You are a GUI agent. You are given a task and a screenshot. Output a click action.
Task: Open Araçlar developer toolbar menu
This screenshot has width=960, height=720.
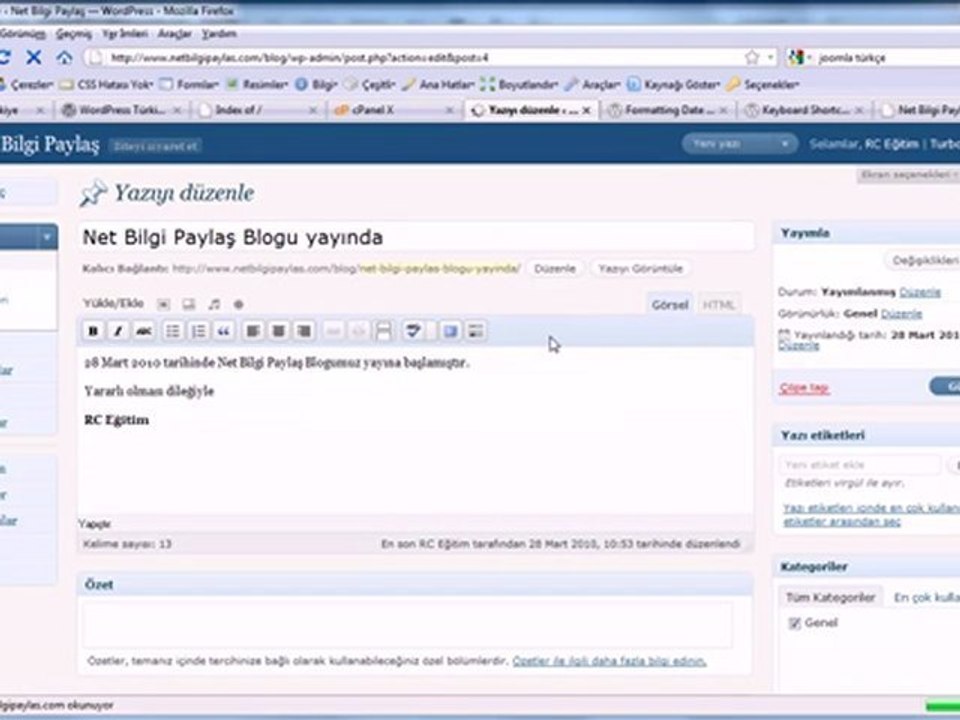[593, 84]
